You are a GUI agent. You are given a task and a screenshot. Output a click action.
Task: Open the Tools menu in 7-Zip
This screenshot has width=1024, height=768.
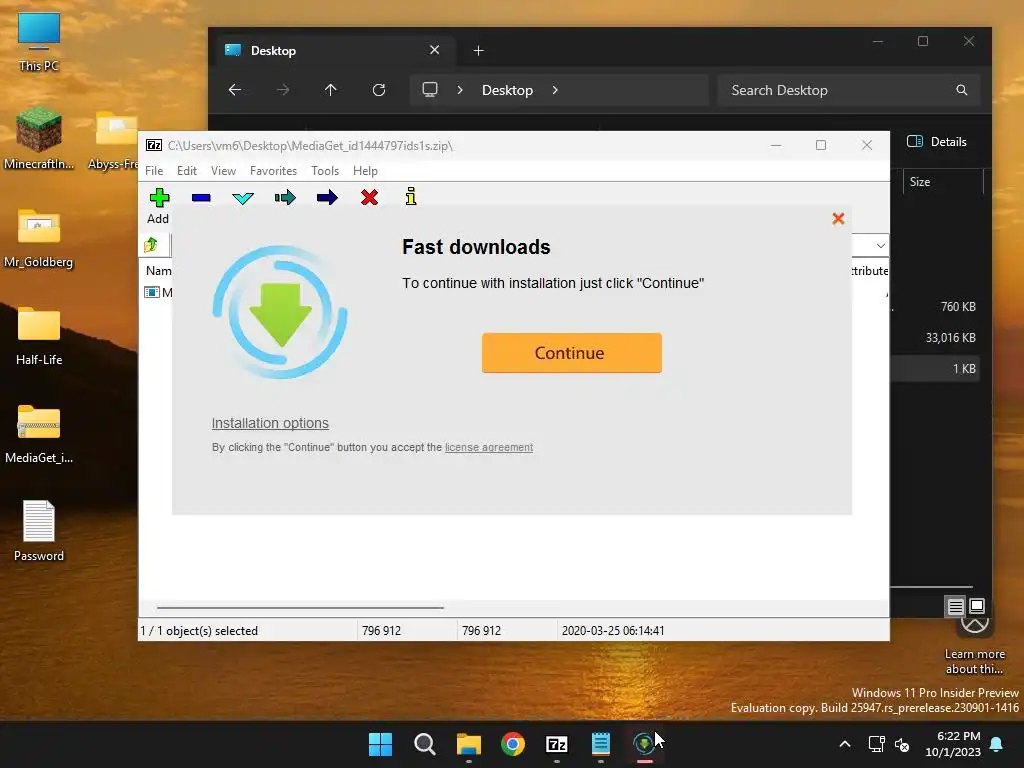point(325,170)
